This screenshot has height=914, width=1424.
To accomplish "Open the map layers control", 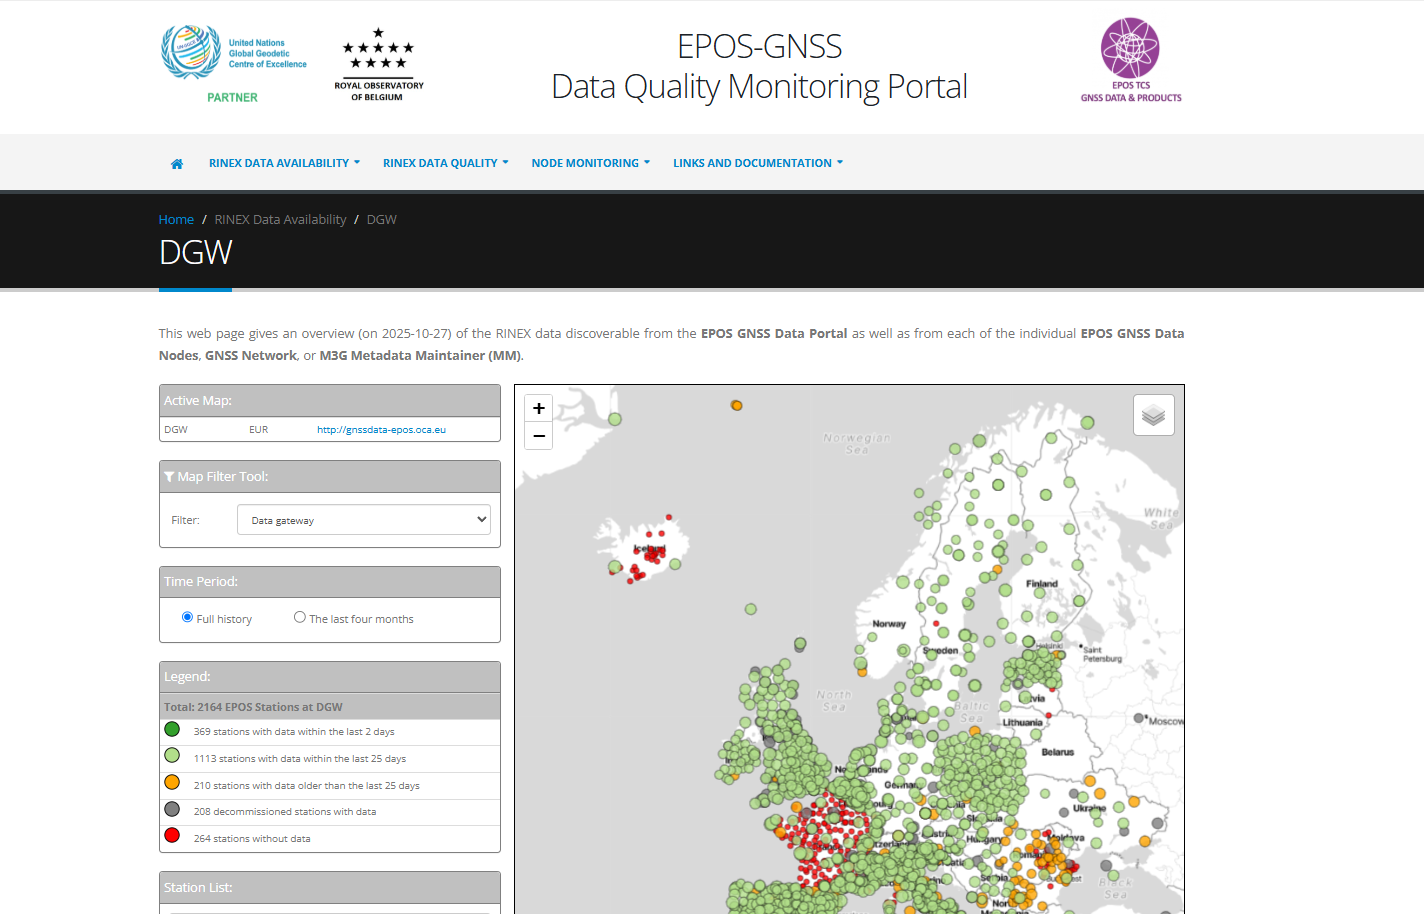I will pyautogui.click(x=1153, y=415).
